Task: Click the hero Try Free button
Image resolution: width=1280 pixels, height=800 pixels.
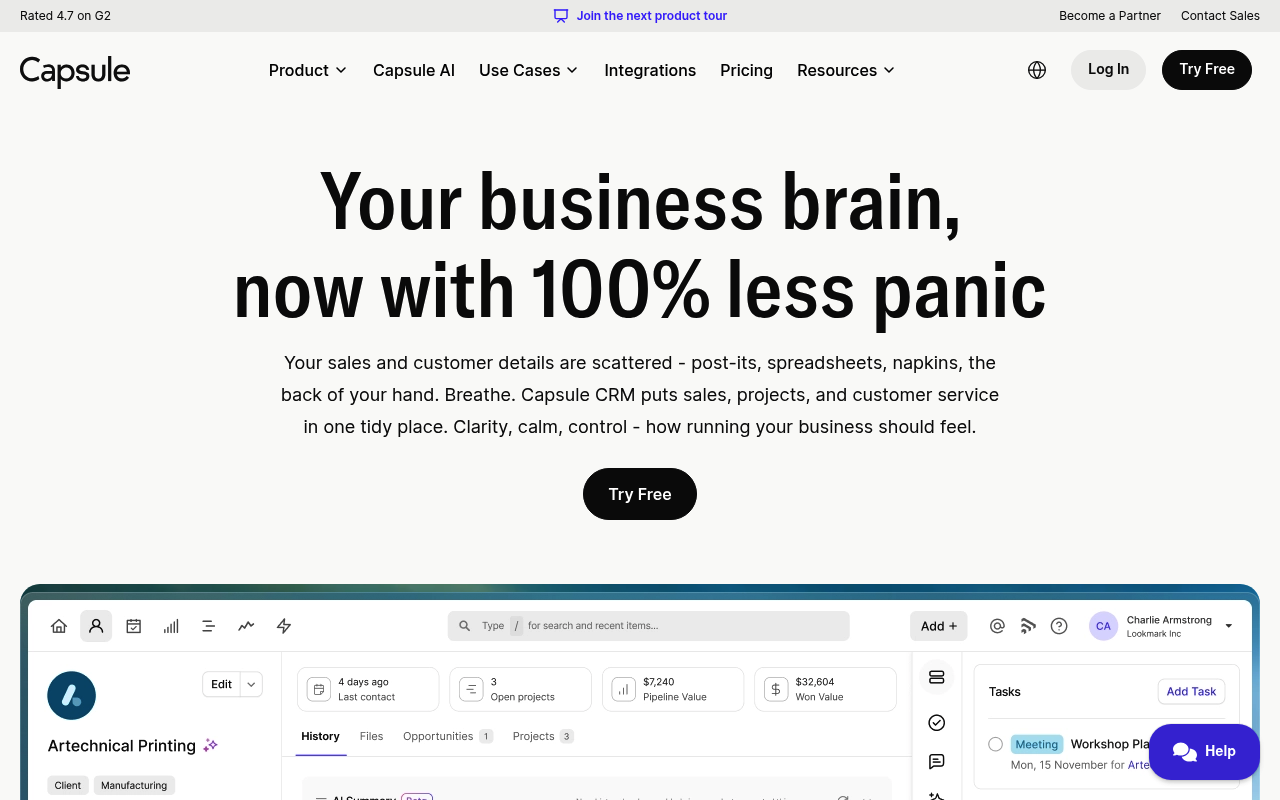Action: click(x=640, y=494)
